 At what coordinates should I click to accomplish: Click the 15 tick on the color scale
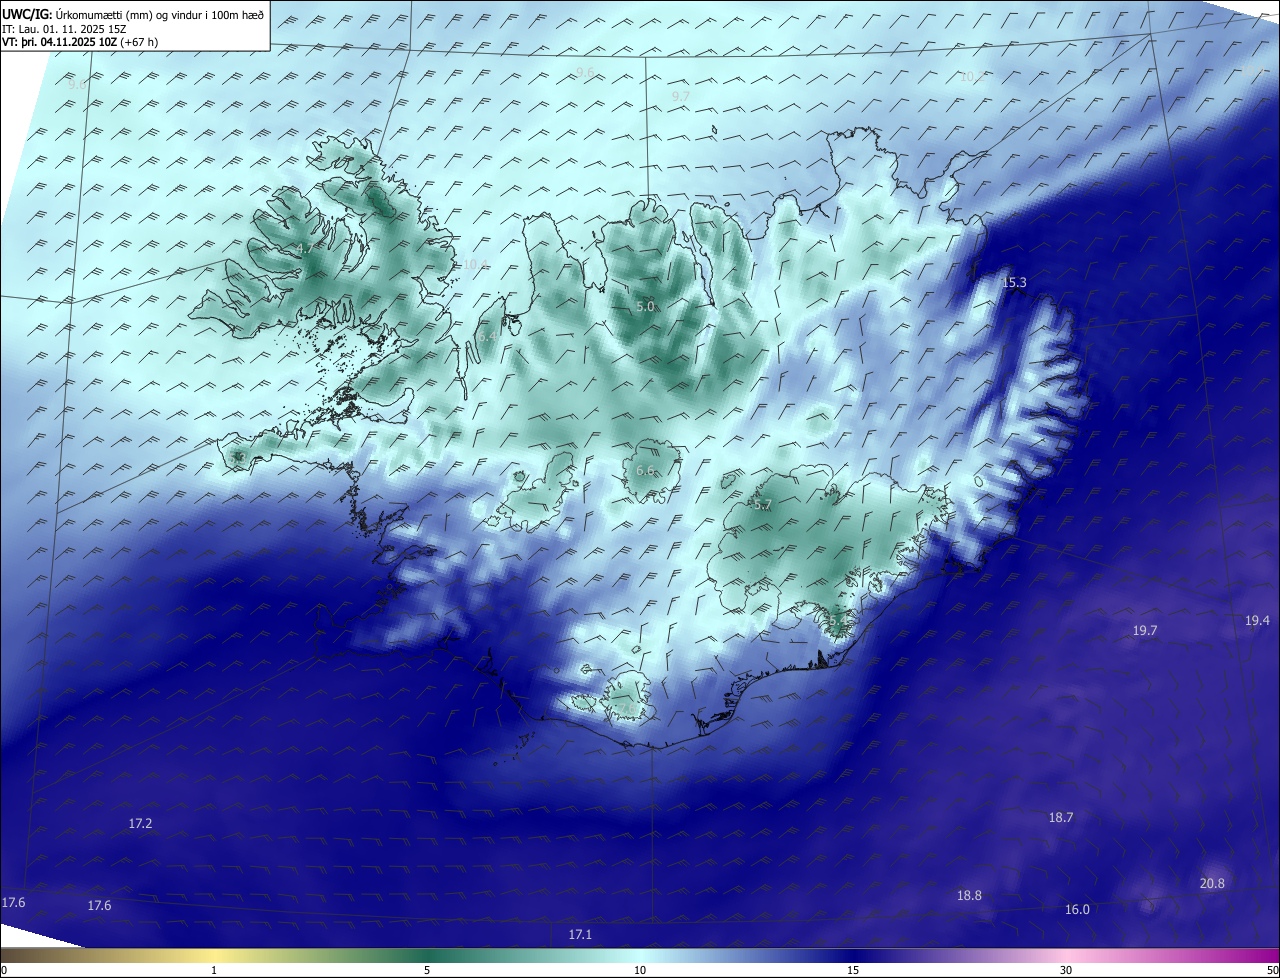pos(853,971)
